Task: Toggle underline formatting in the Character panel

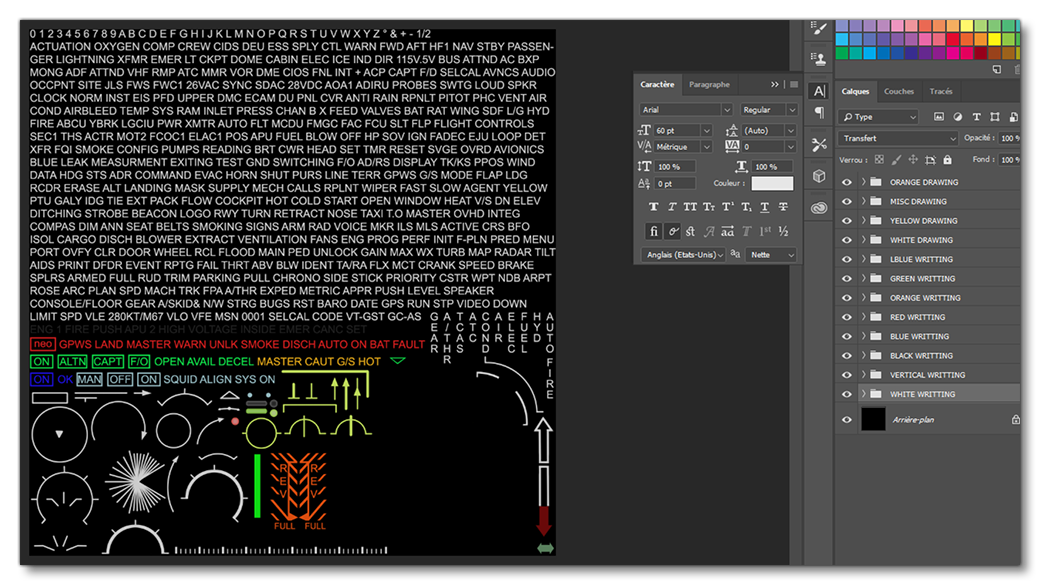Action: pos(764,206)
